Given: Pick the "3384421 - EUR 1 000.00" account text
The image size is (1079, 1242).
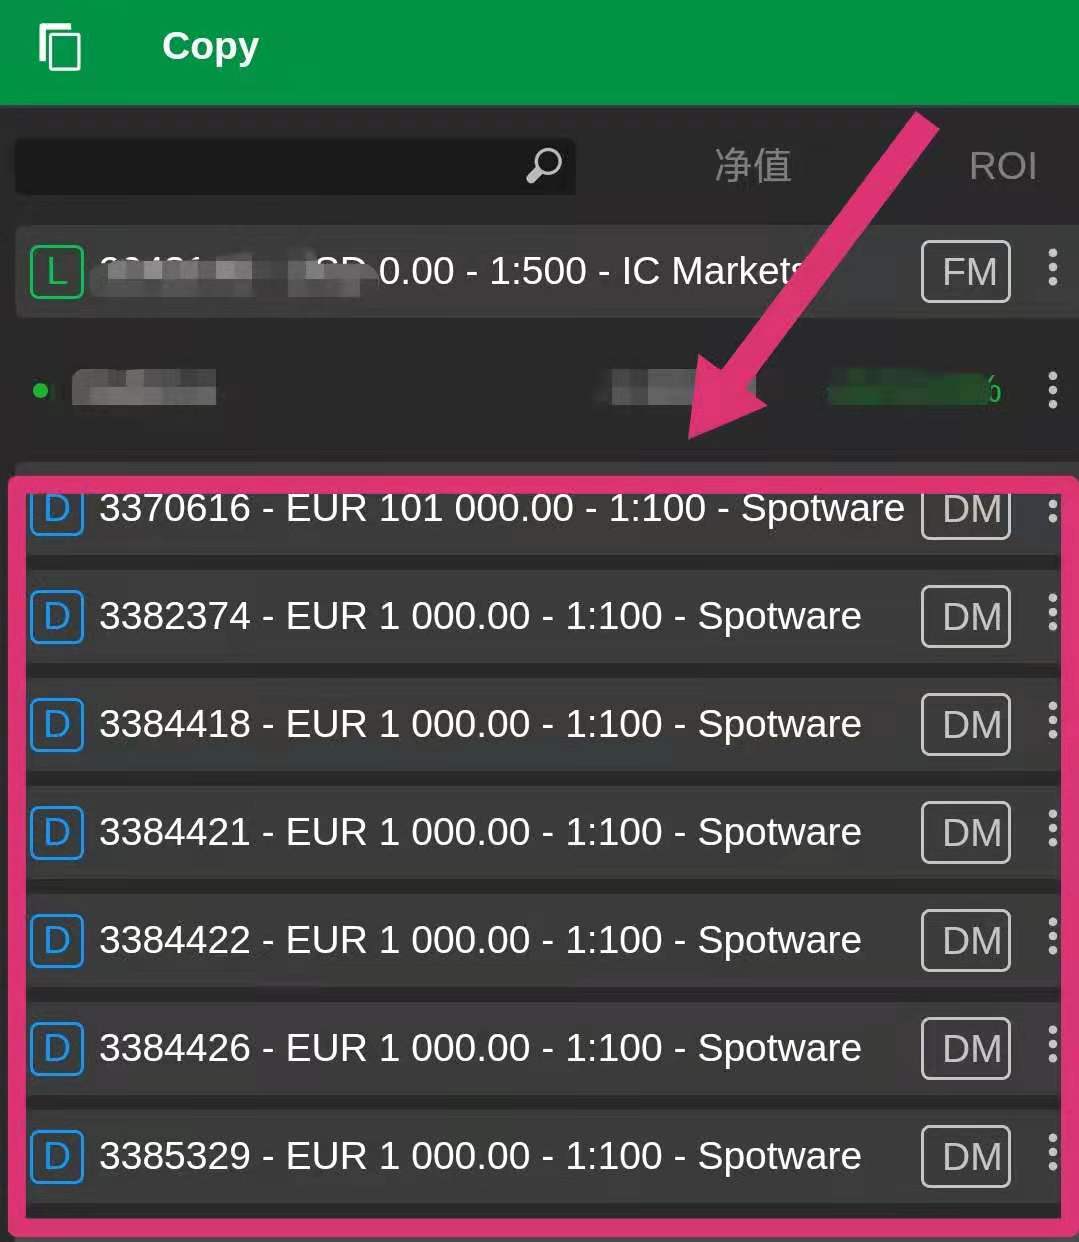Looking at the screenshot, I should click(x=314, y=832).
